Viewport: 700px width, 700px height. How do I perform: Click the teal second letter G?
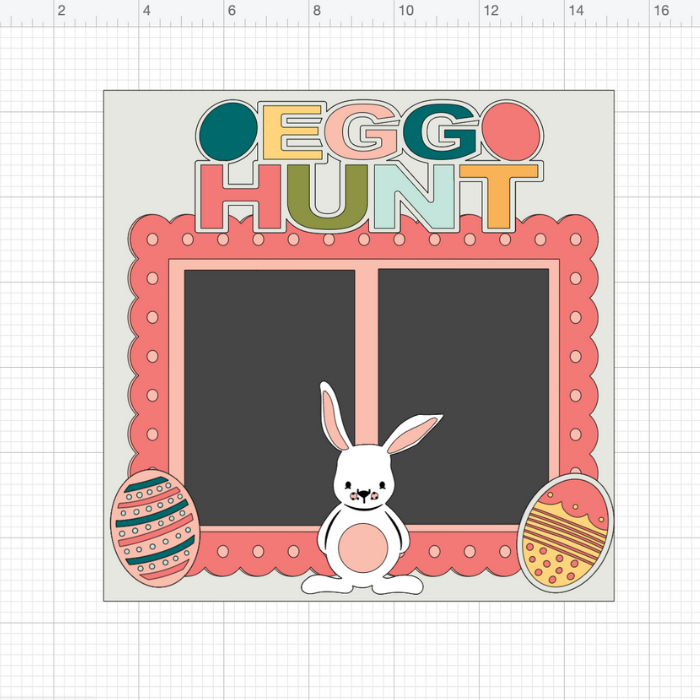pos(440,132)
